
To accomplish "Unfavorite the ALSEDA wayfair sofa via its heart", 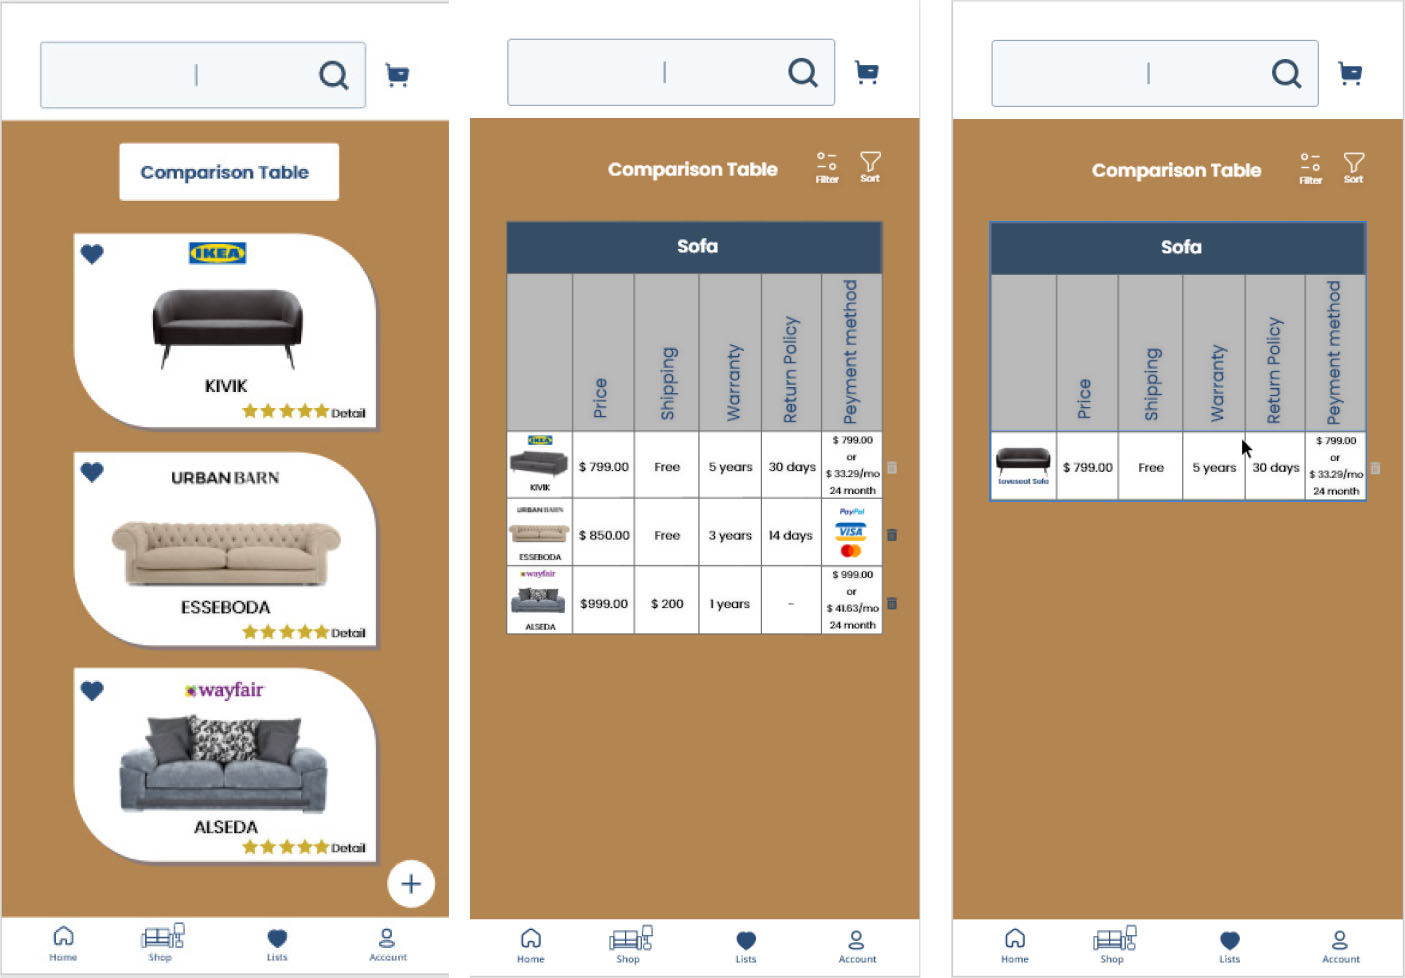I will pyautogui.click(x=92, y=690).
